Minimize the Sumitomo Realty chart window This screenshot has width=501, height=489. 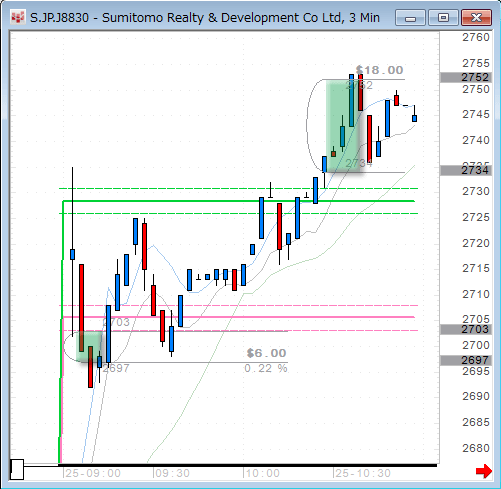tap(410, 17)
